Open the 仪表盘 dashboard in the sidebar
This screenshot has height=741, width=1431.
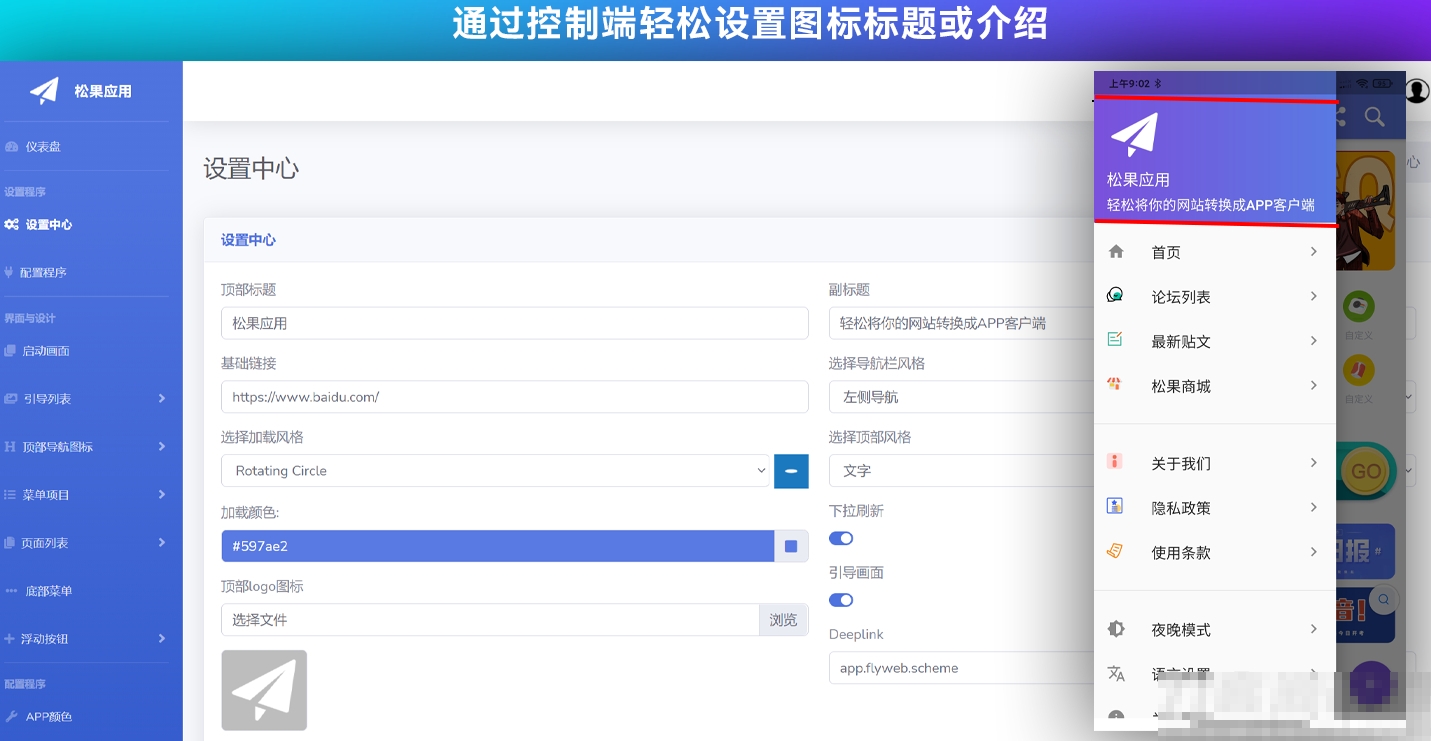pyautogui.click(x=45, y=147)
